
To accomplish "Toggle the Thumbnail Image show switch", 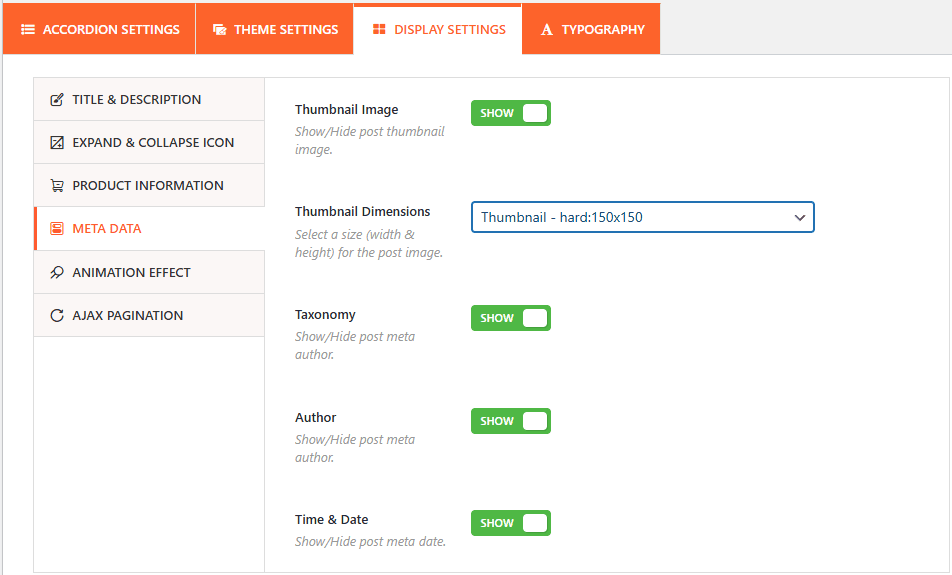I will [511, 113].
